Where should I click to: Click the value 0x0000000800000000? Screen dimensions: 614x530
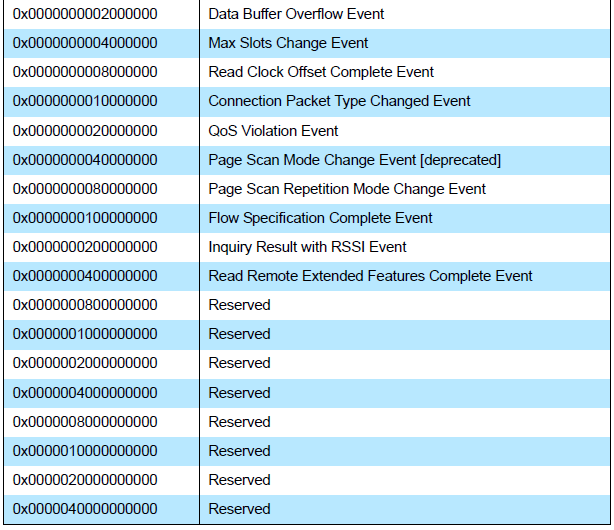(x=85, y=305)
